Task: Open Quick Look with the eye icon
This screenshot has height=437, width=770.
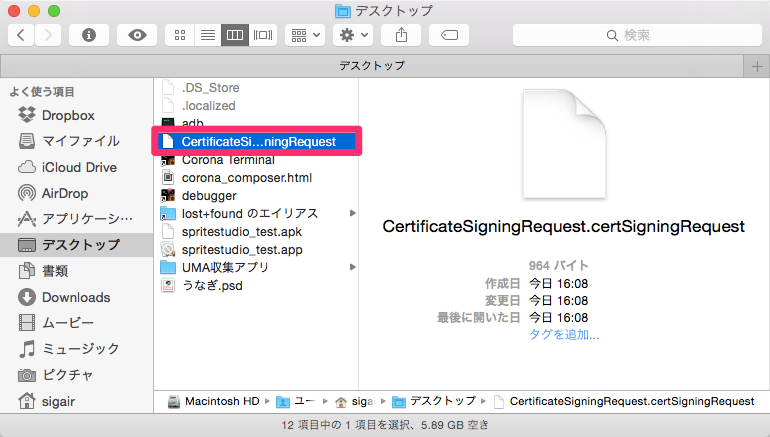Action: (137, 35)
